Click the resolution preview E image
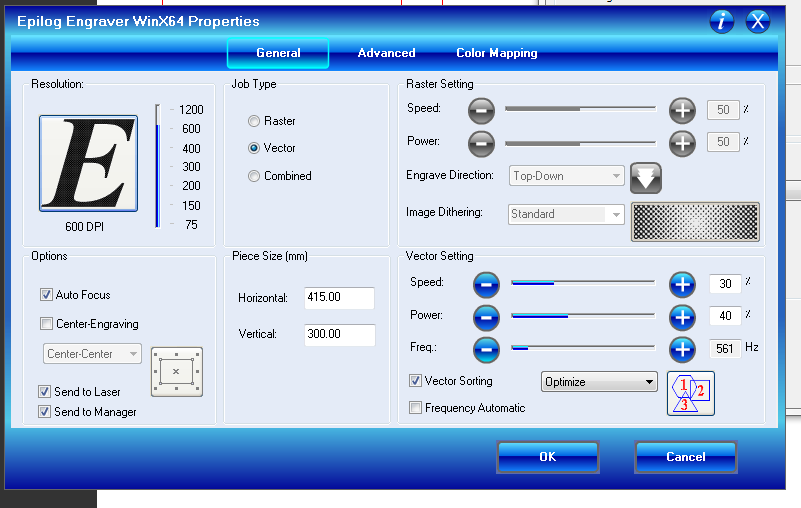The width and height of the screenshot is (801, 508). pos(88,163)
